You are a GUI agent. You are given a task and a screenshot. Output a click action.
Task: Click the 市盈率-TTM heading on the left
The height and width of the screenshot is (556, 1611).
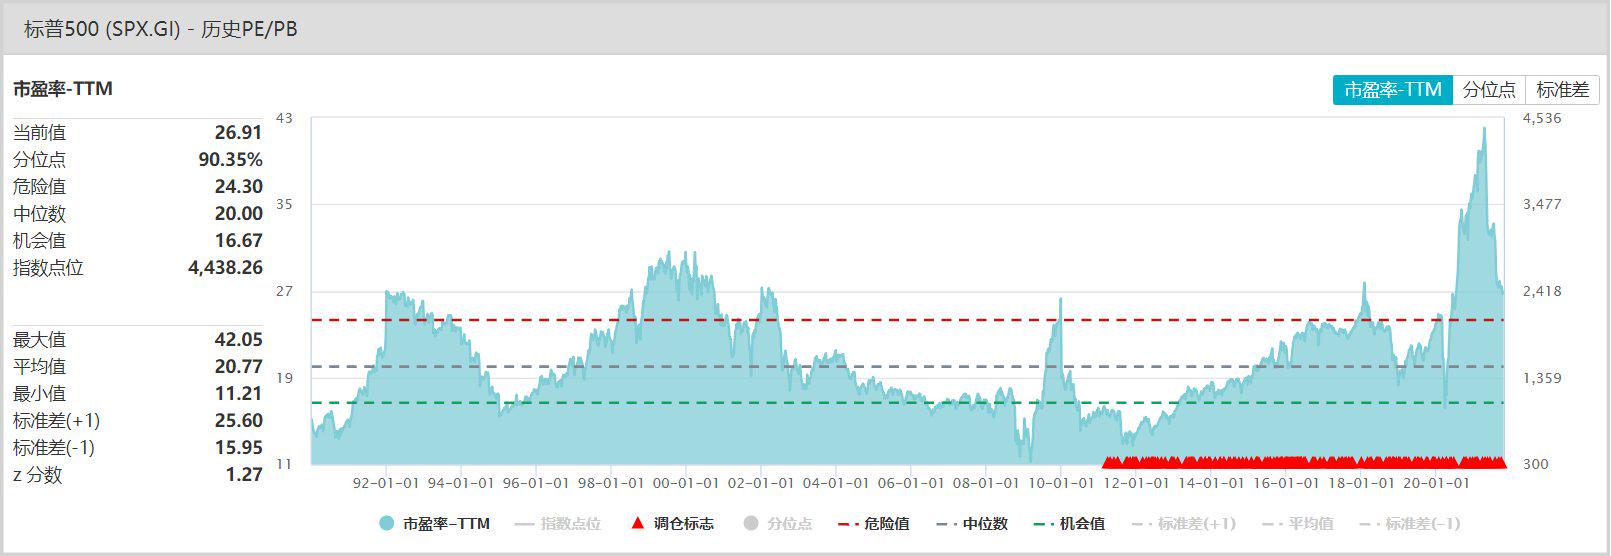tap(62, 88)
